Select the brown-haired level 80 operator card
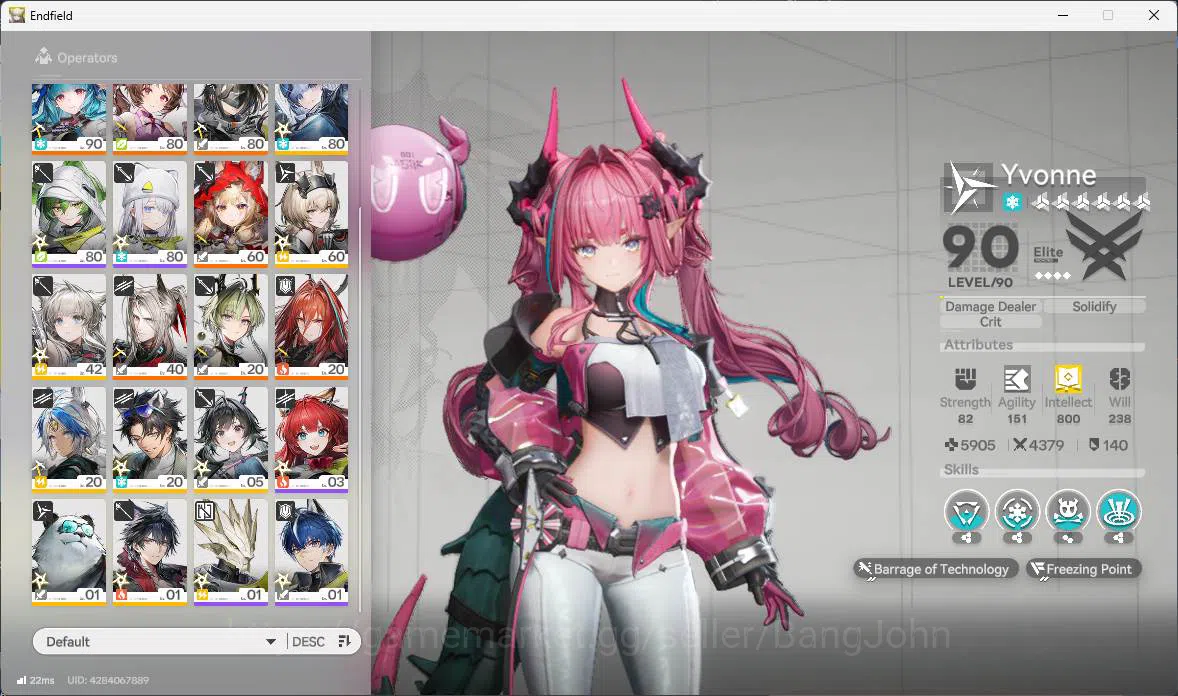Screen dimensions: 1178x696 (x=150, y=118)
